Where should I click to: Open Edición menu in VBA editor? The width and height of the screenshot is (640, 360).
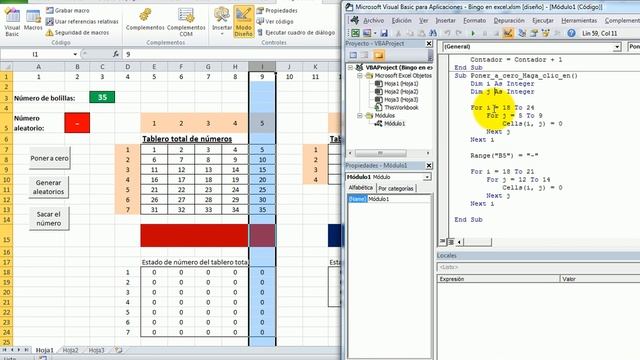point(402,20)
